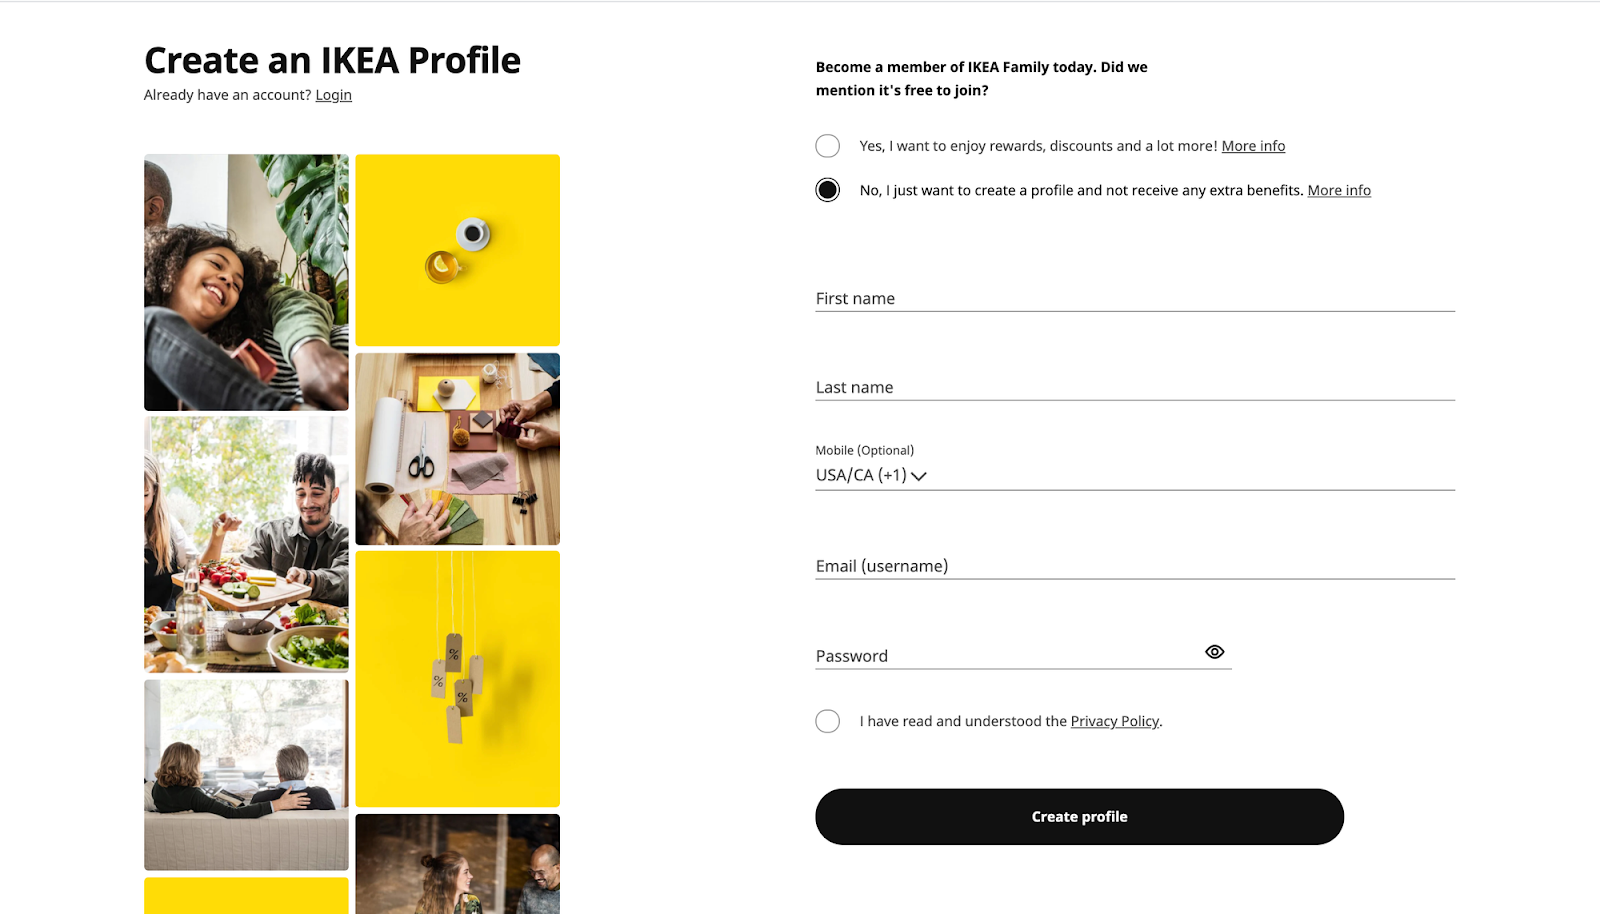Select Yes, enjoy rewards radio option
Image resolution: width=1600 pixels, height=914 pixels.
click(x=828, y=146)
